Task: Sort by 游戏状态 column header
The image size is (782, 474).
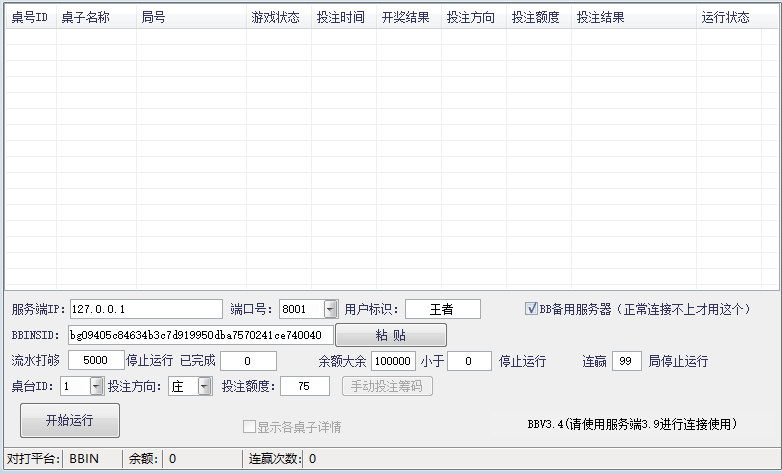Action: click(275, 18)
